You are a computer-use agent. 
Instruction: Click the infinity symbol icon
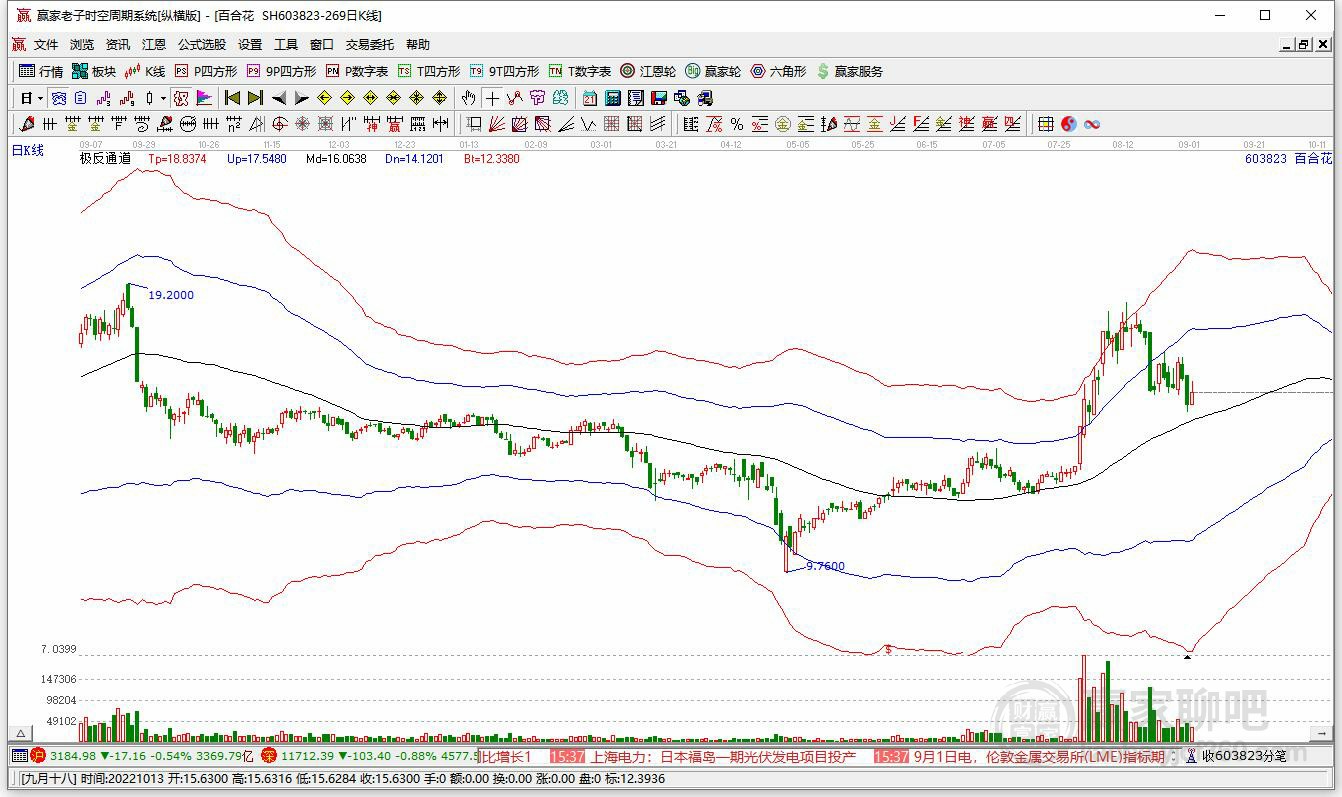[x=1092, y=124]
